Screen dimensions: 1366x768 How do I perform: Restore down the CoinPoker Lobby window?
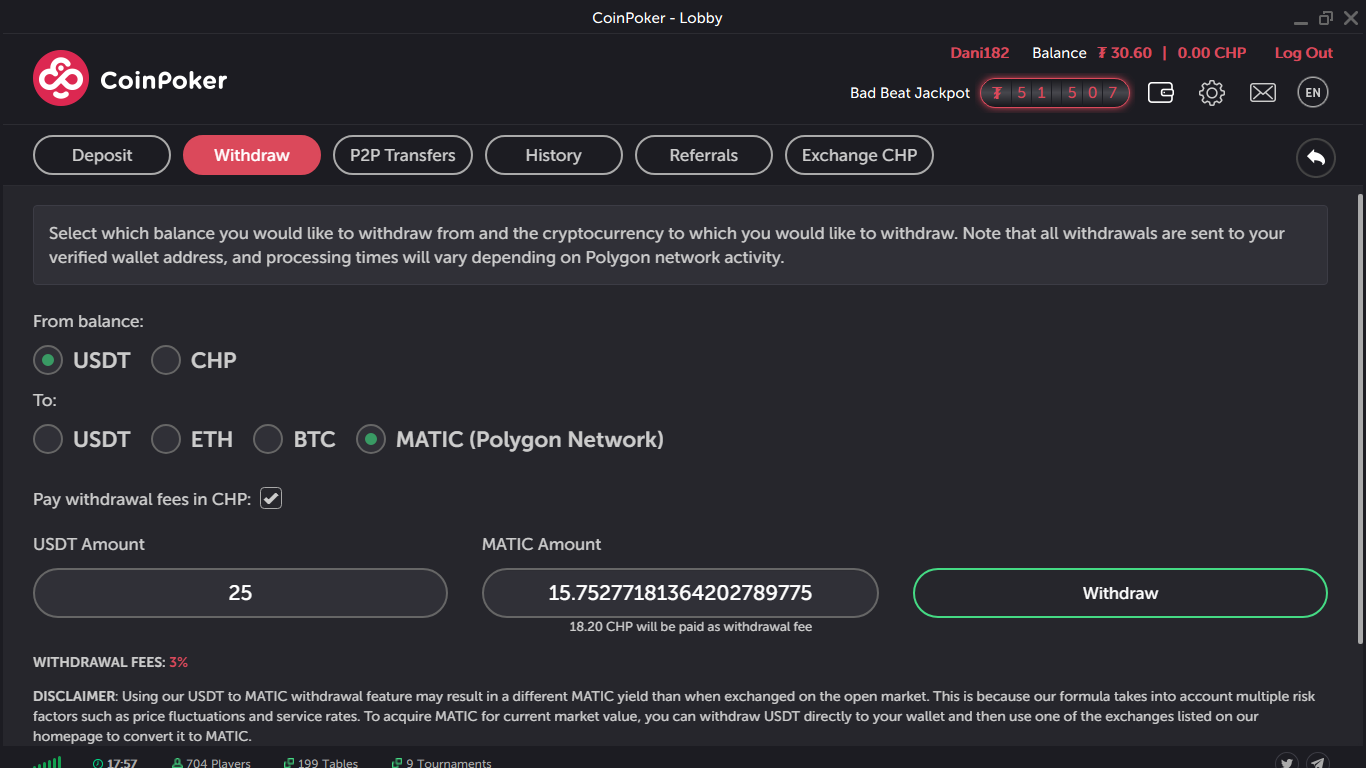1326,18
